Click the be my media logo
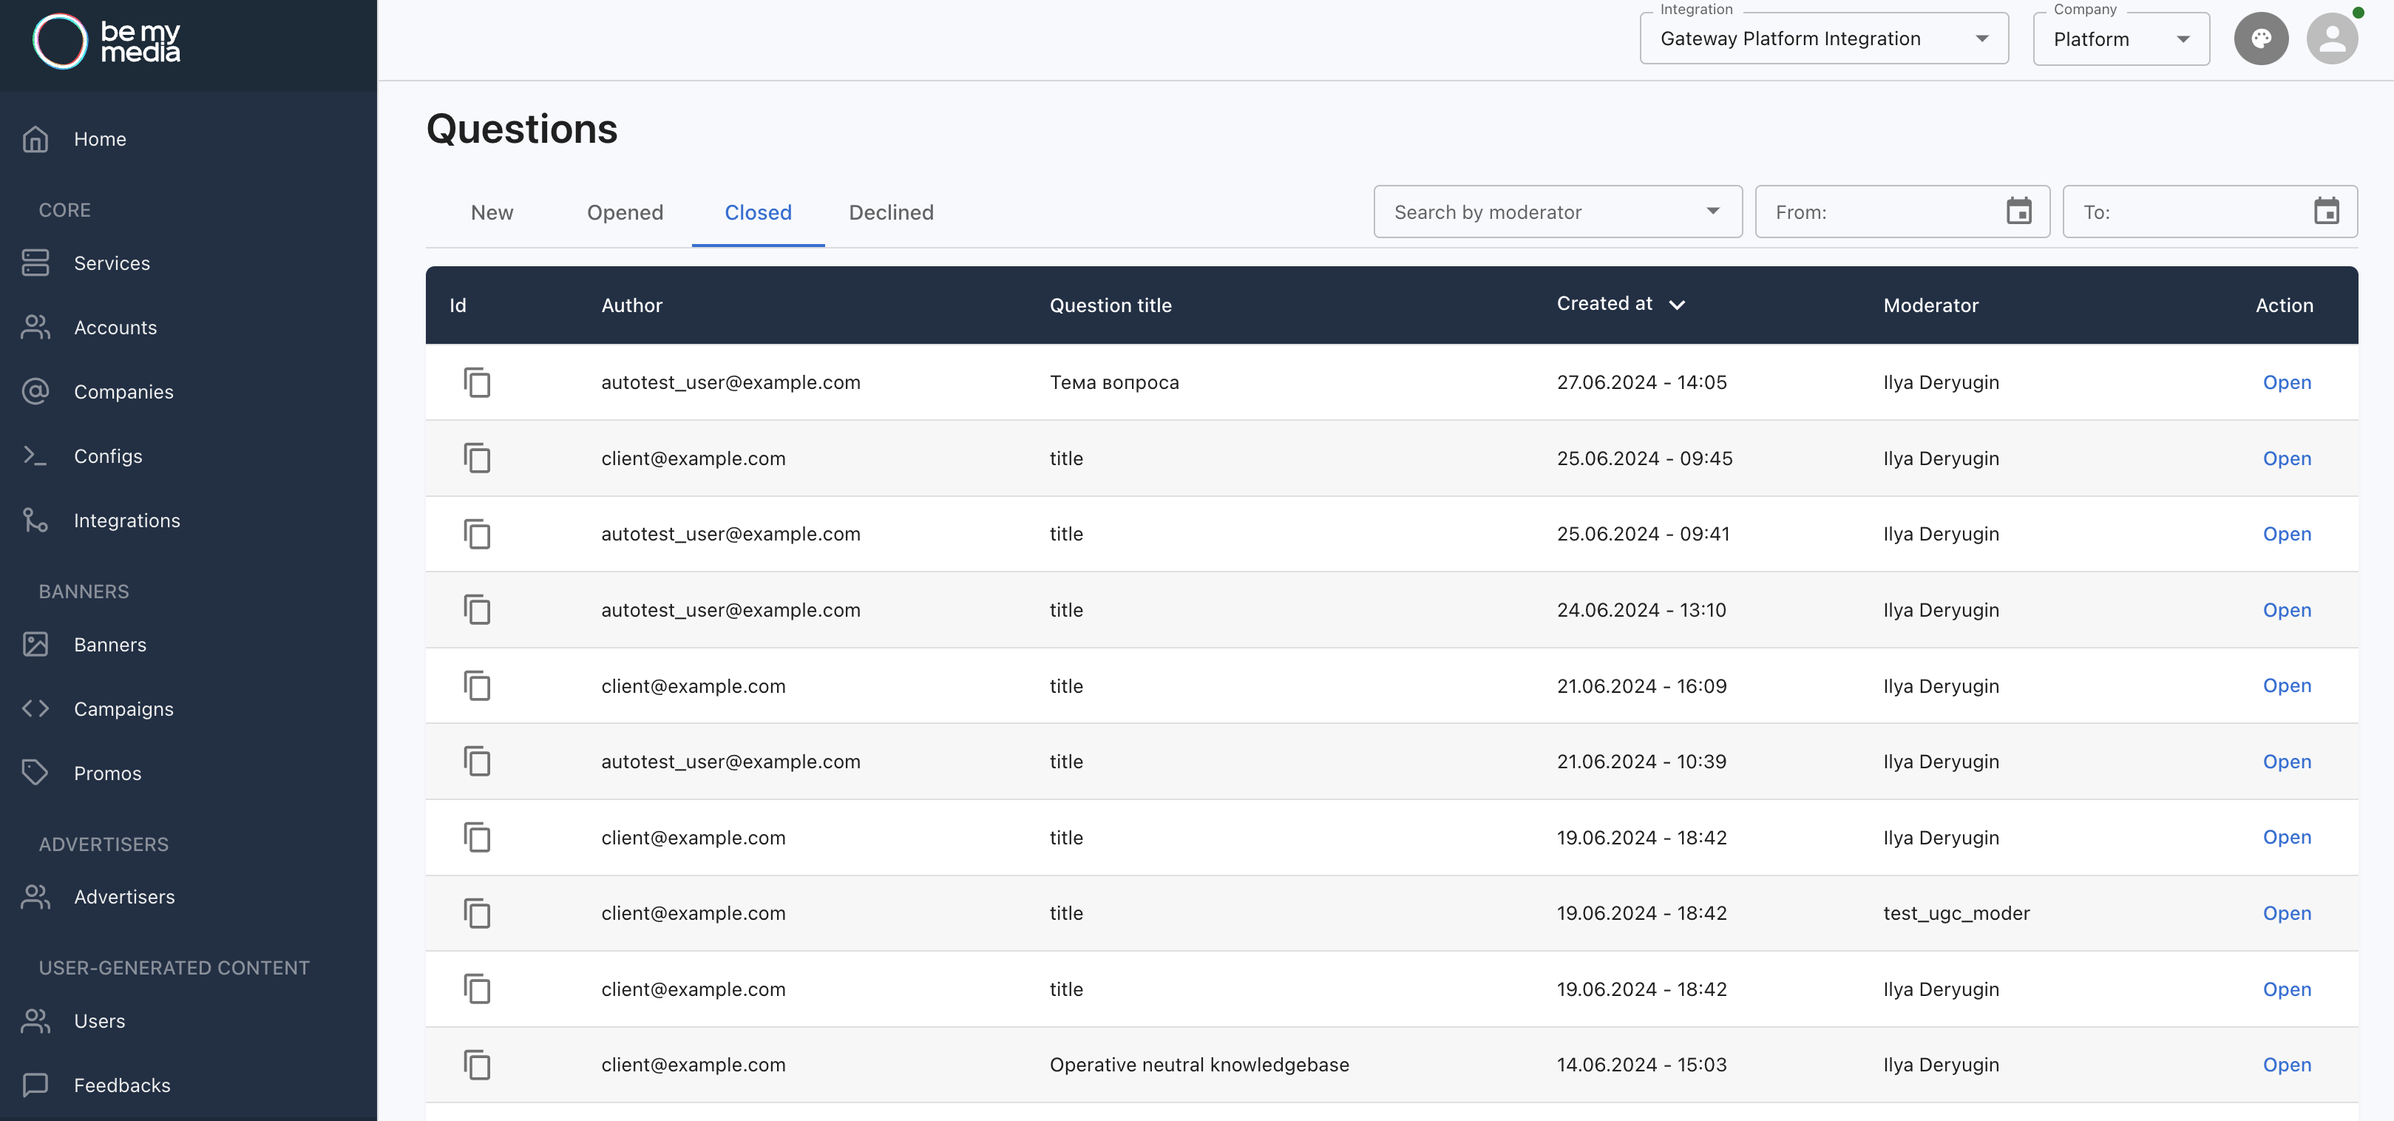Image resolution: width=2394 pixels, height=1121 pixels. [x=107, y=41]
